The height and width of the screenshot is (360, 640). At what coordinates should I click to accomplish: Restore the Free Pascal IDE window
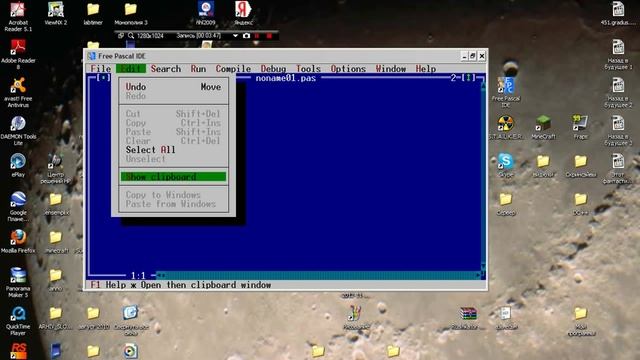[x=473, y=56]
